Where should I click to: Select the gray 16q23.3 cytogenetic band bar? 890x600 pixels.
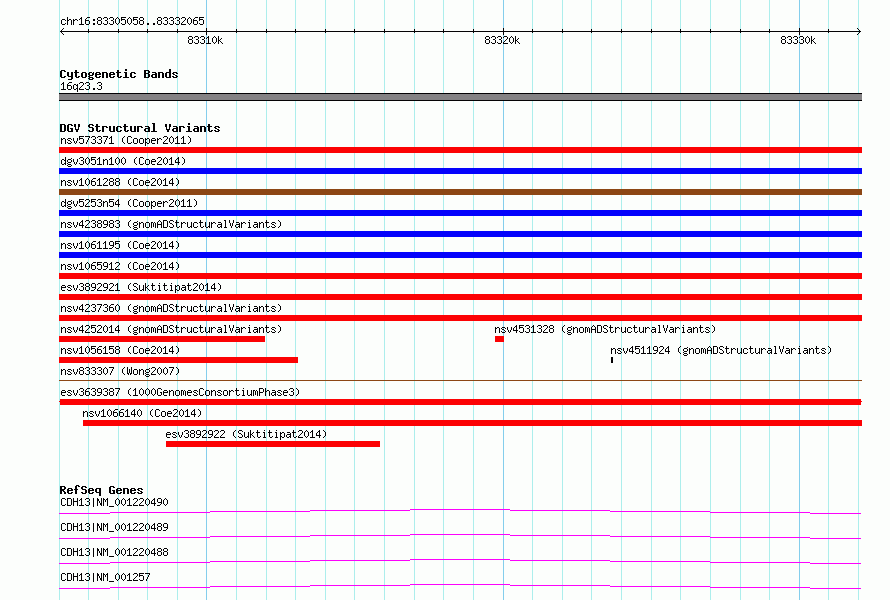point(460,97)
